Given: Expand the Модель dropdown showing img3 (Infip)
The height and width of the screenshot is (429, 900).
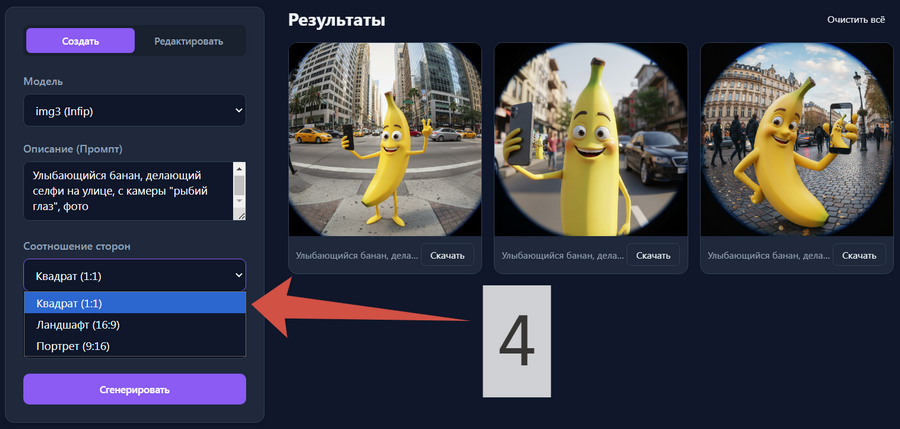Looking at the screenshot, I should (x=134, y=111).
